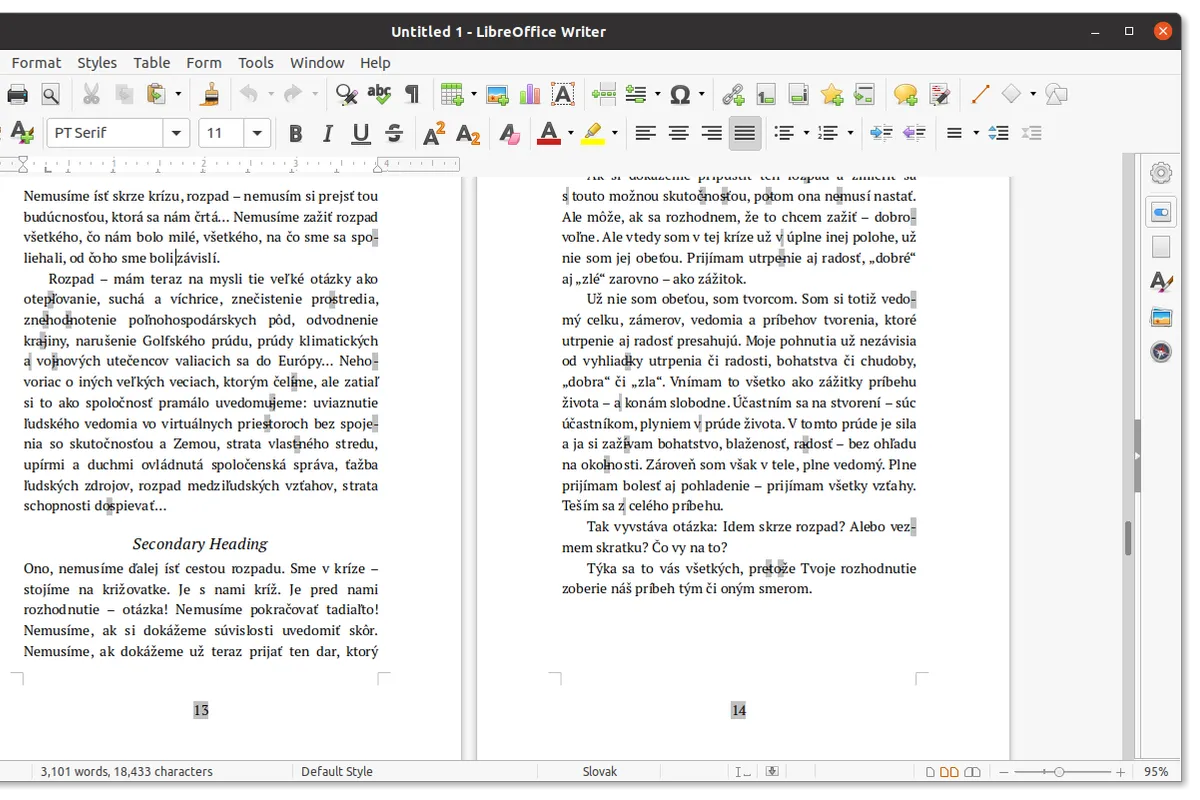Insert a page break
Screen dimensions: 1200x800
603,95
